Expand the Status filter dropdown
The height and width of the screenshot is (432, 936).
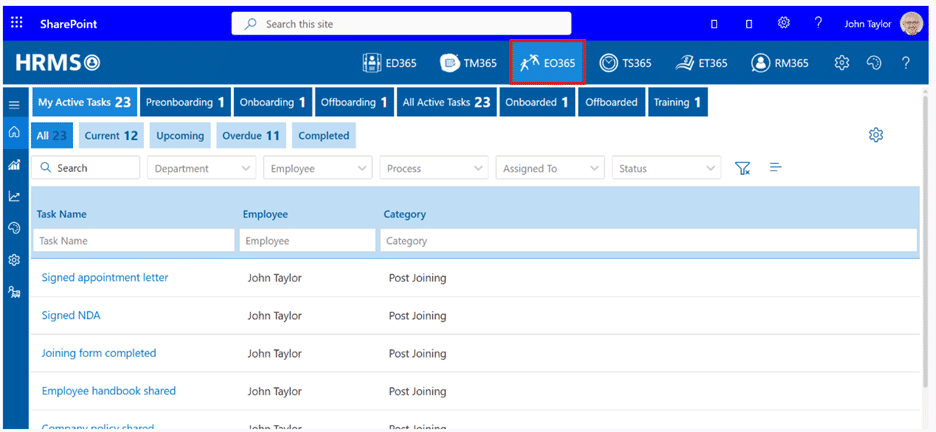[x=666, y=169]
